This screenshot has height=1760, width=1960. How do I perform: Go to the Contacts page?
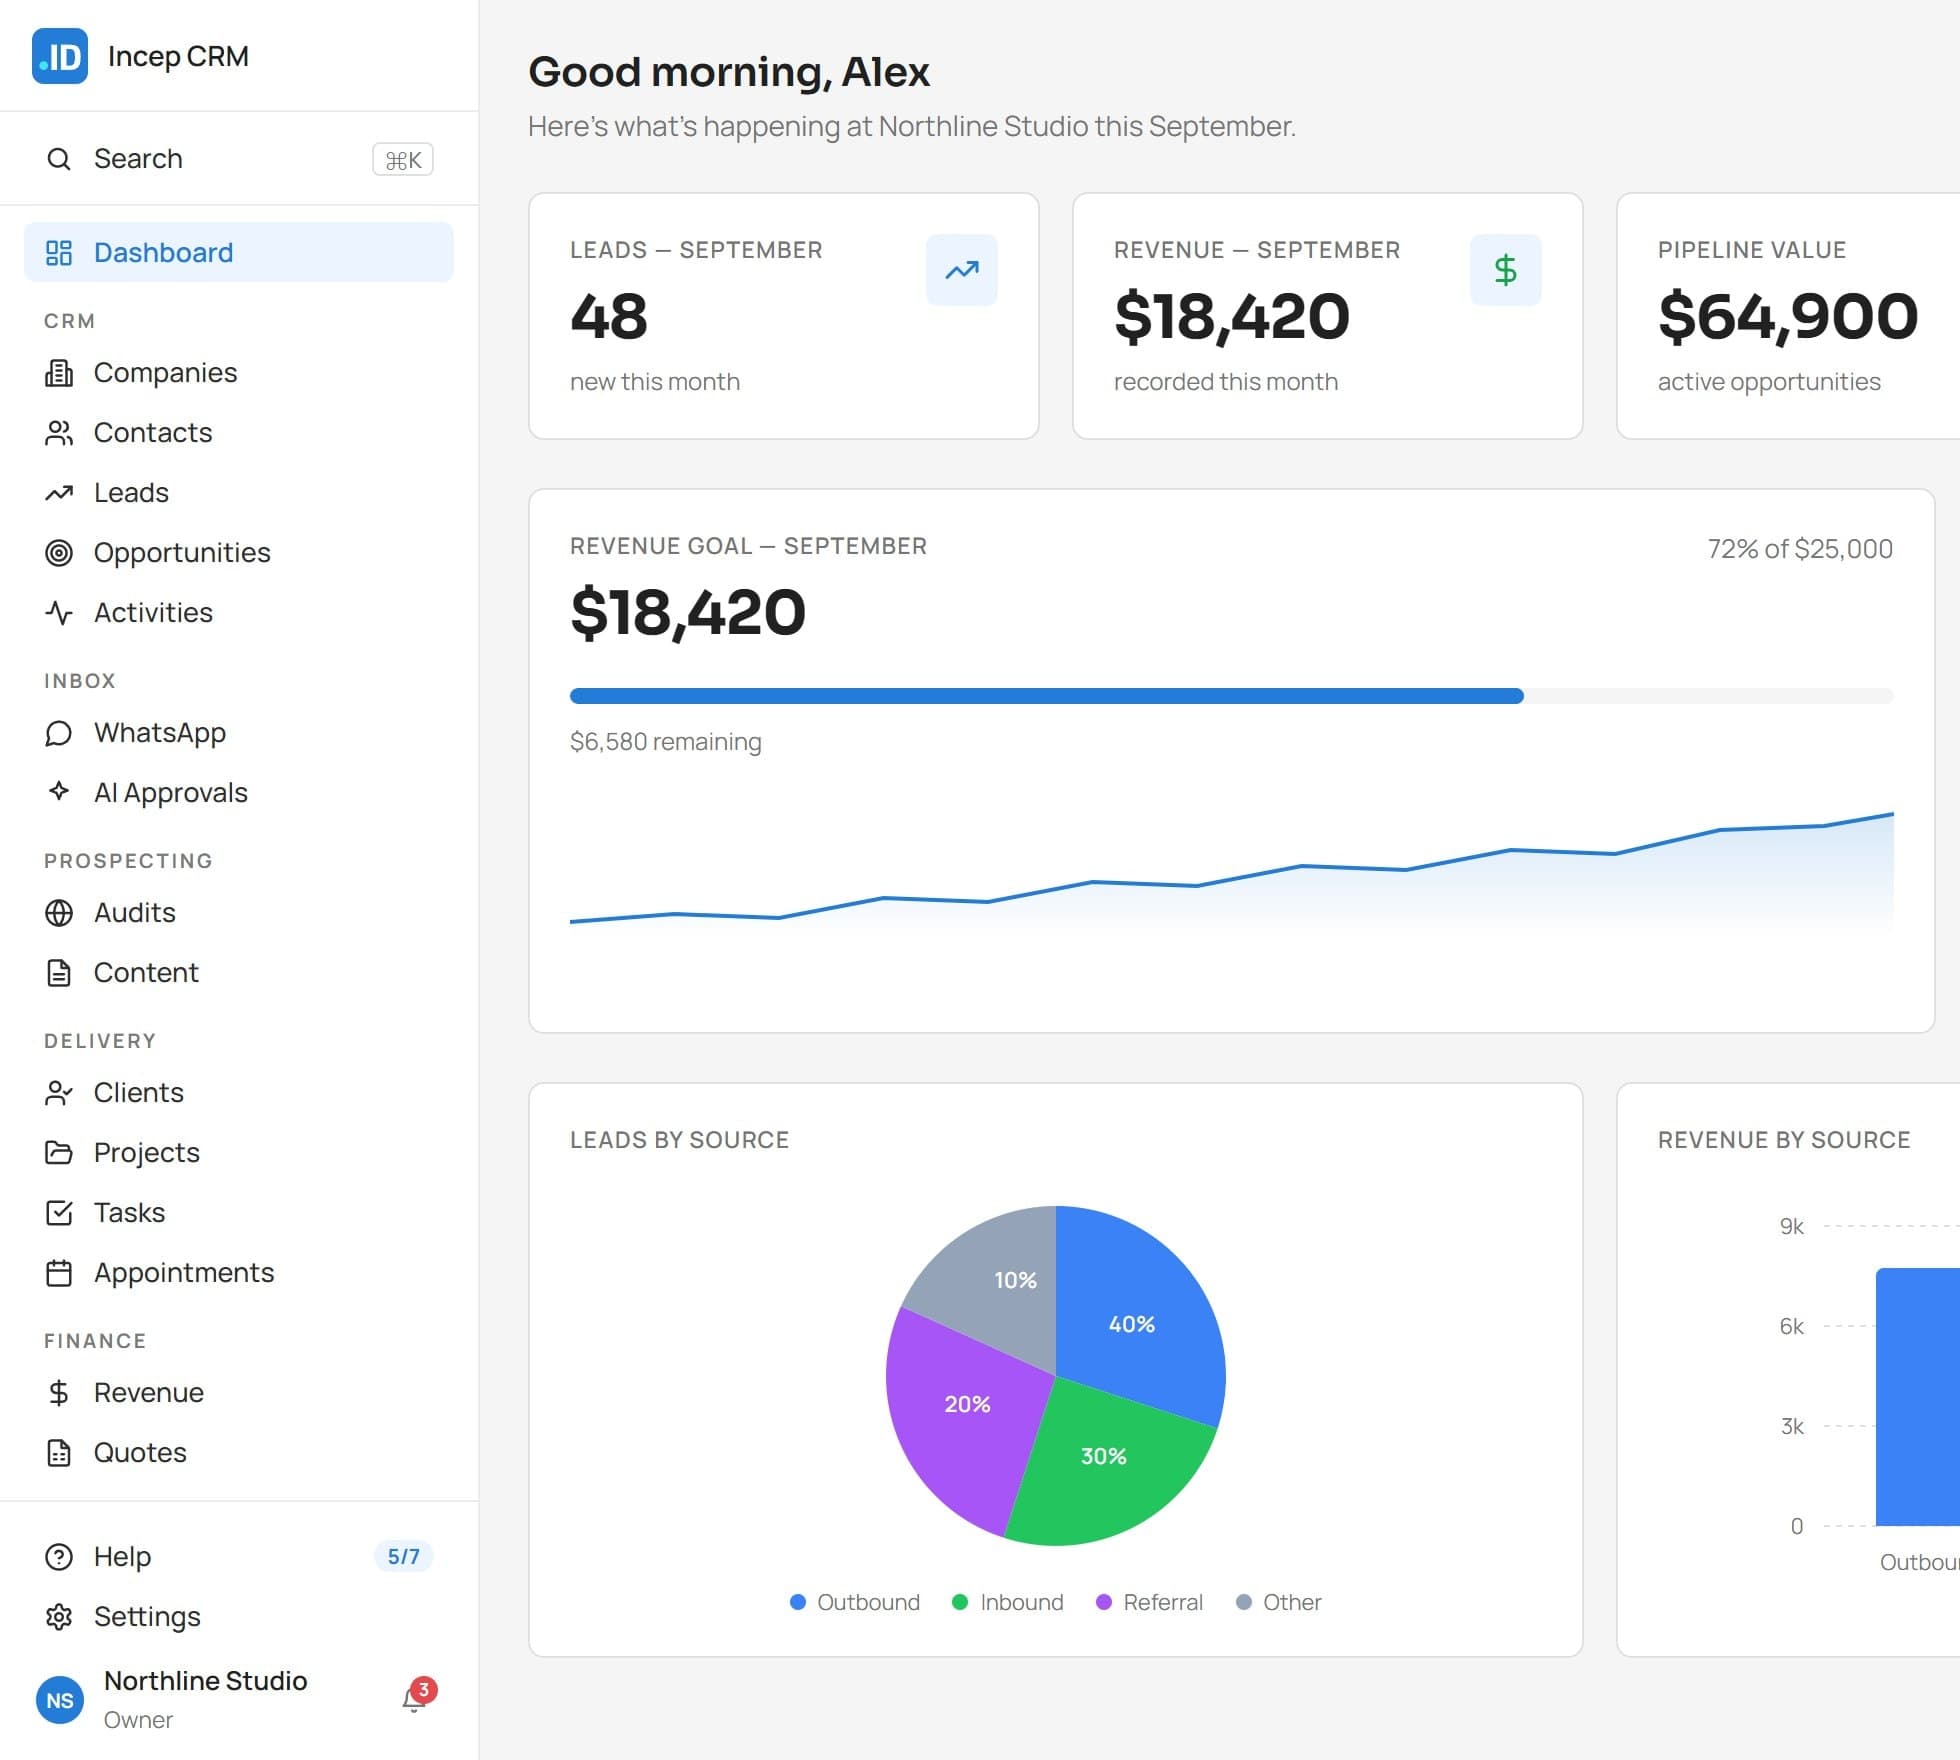239,433
